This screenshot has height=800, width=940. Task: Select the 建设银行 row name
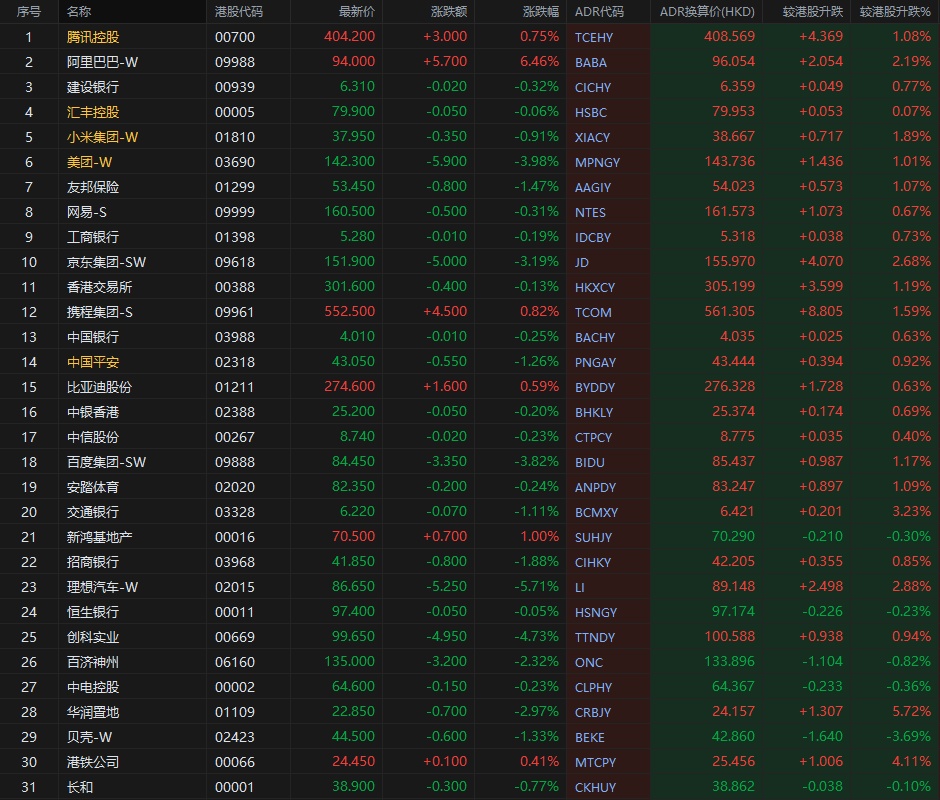pyautogui.click(x=93, y=87)
